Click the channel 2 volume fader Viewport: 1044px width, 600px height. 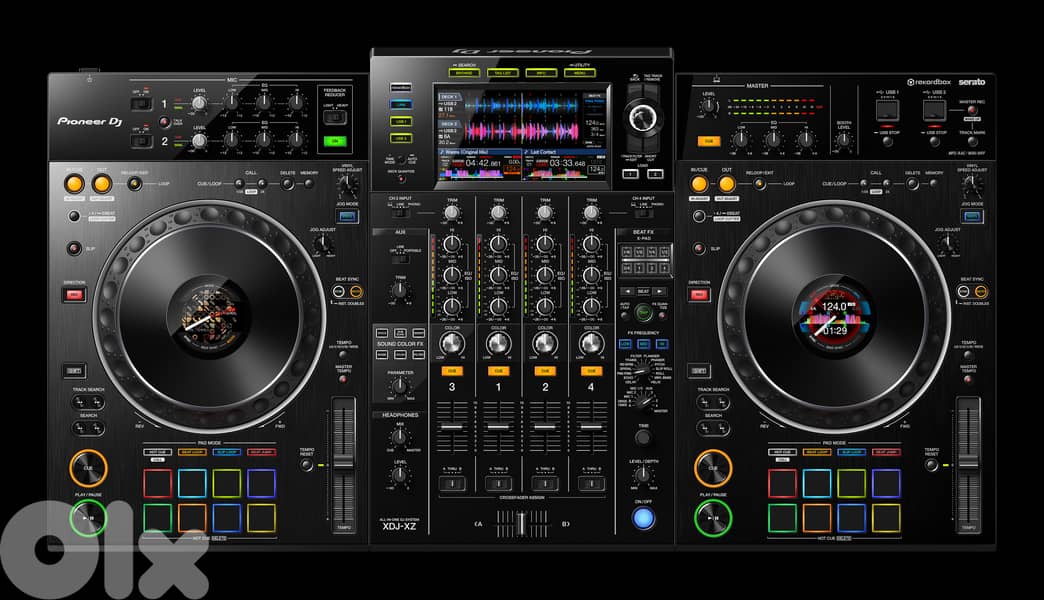pos(543,428)
